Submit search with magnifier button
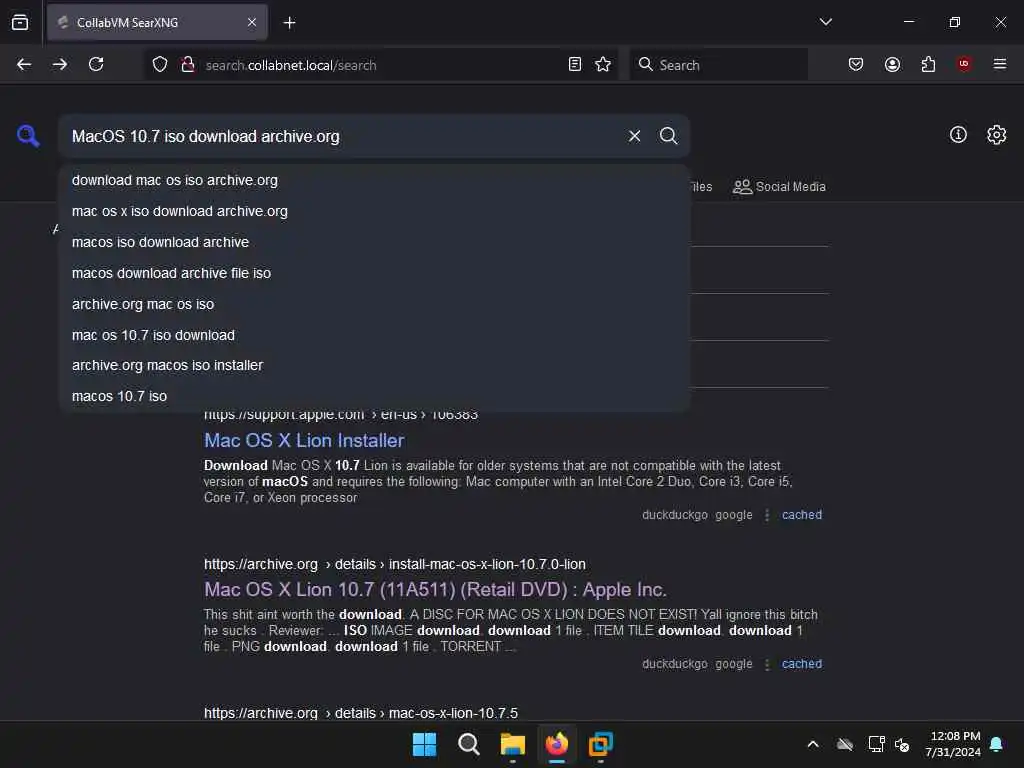Screen dimensions: 1024x768 click(668, 136)
